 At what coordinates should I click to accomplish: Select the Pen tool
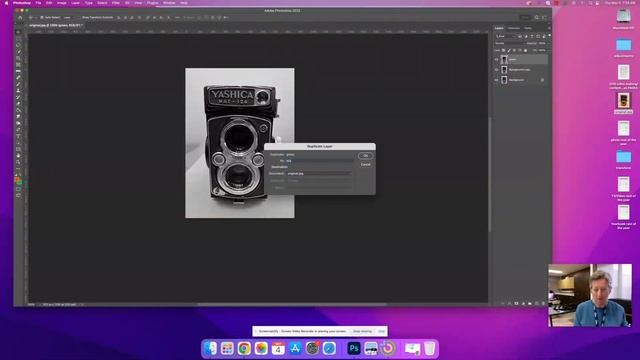click(x=18, y=130)
